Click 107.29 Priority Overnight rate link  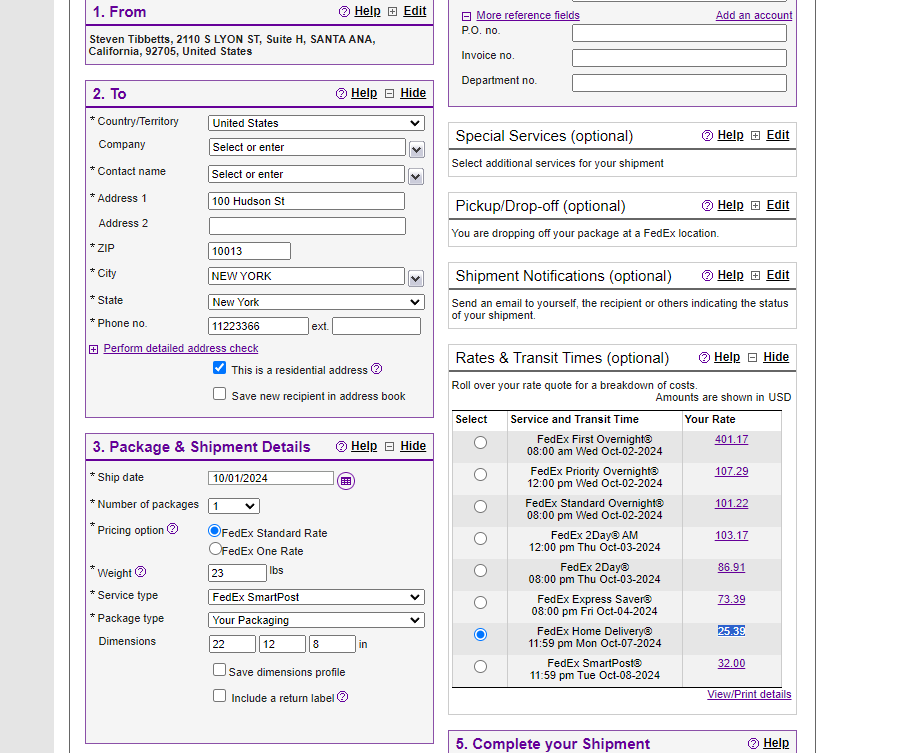(731, 471)
